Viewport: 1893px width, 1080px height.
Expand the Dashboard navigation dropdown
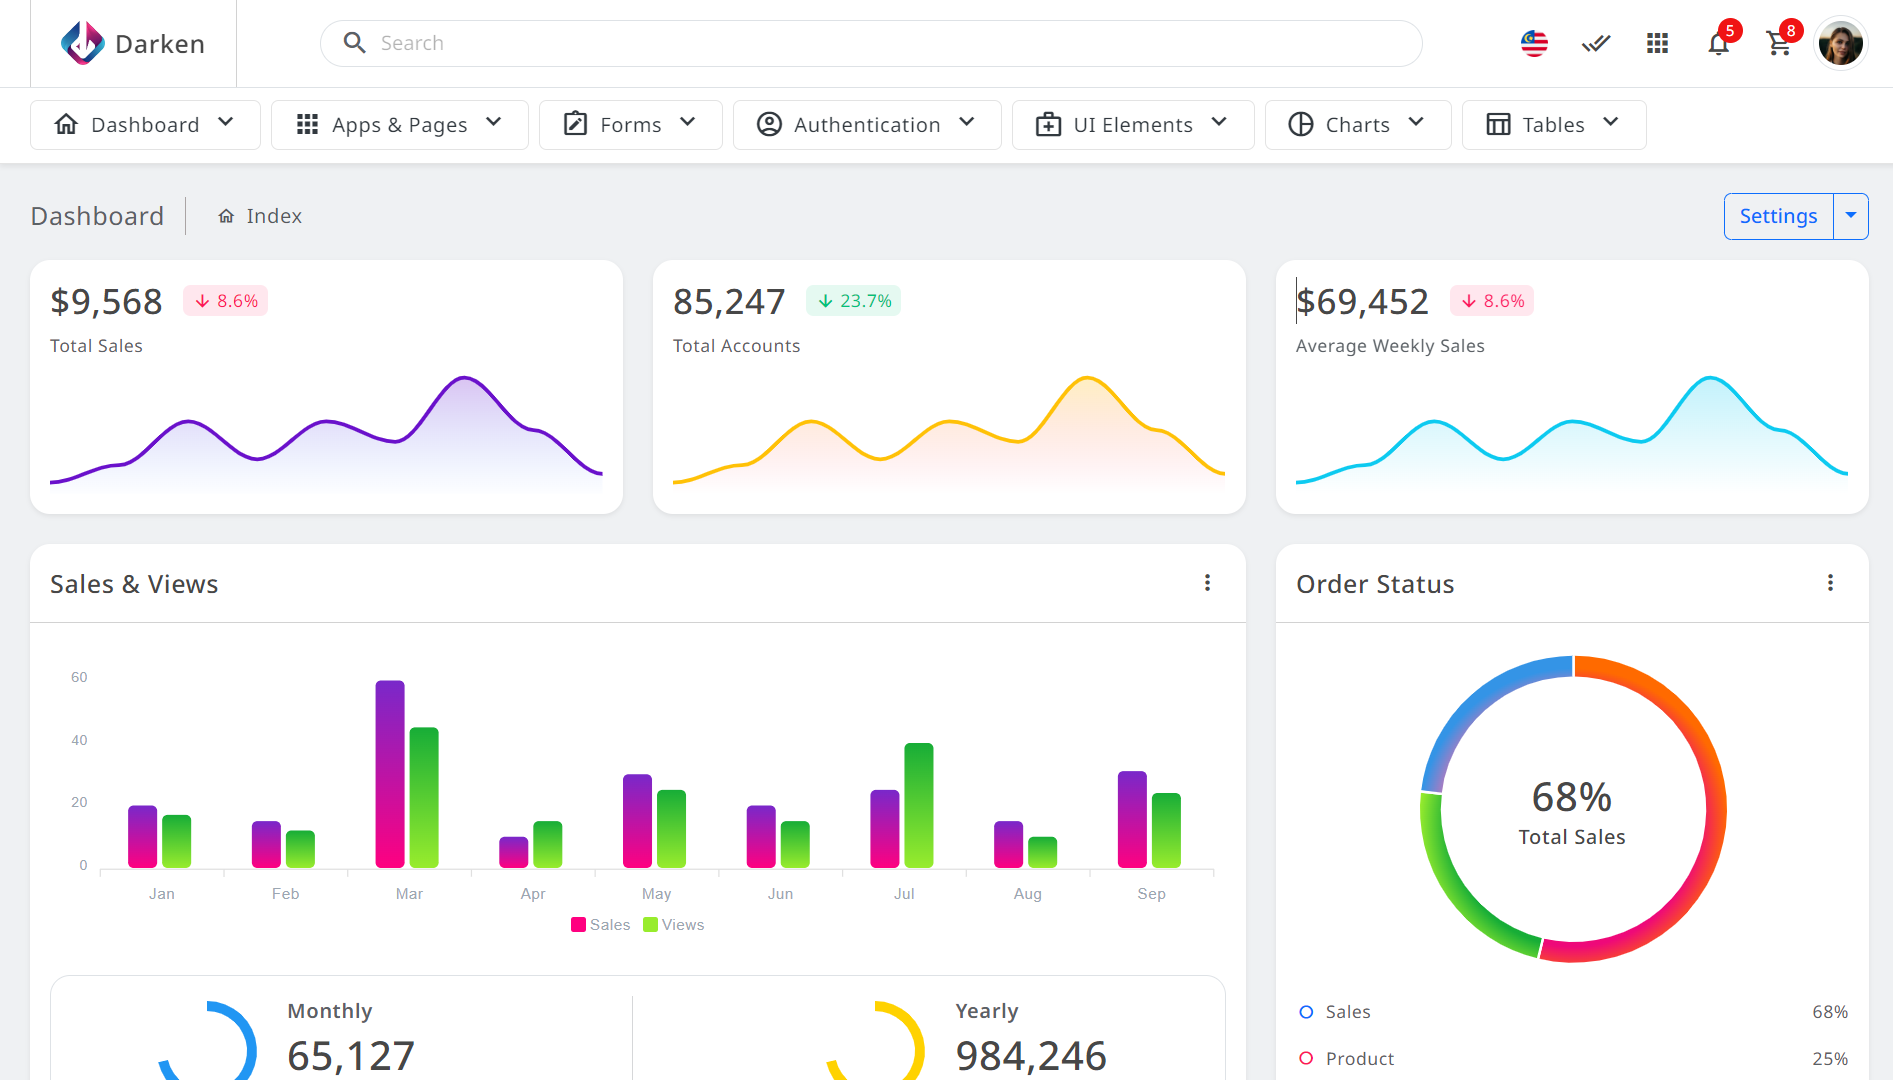(x=145, y=125)
